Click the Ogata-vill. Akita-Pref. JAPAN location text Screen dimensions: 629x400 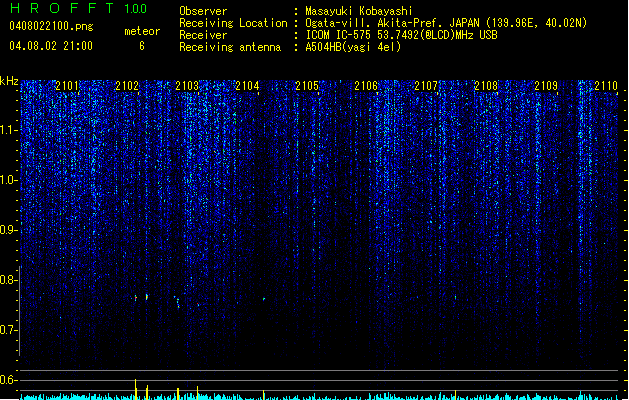[446, 23]
